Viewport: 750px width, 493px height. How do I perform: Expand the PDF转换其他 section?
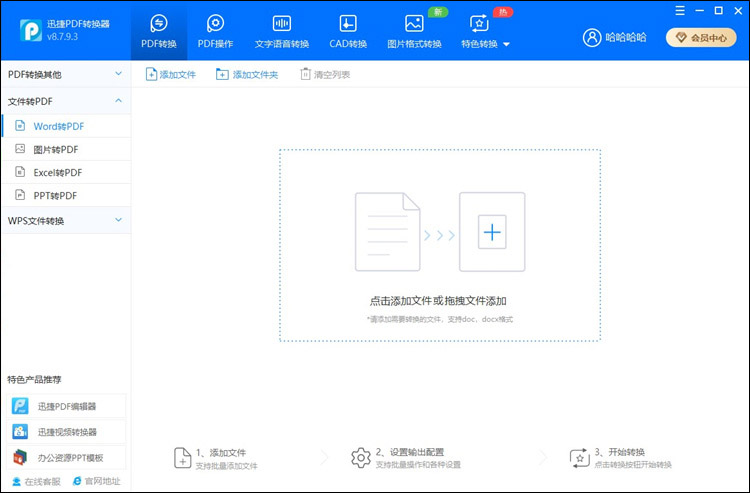[x=66, y=74]
